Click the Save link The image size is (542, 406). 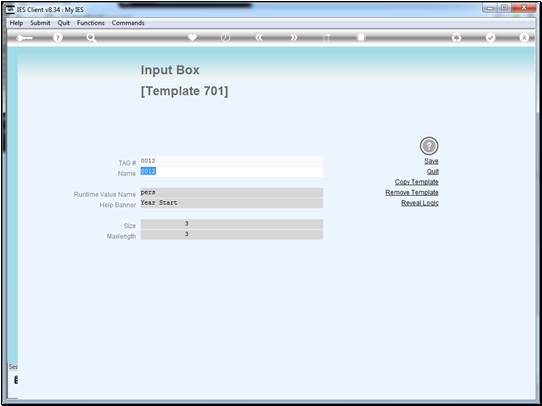click(431, 161)
